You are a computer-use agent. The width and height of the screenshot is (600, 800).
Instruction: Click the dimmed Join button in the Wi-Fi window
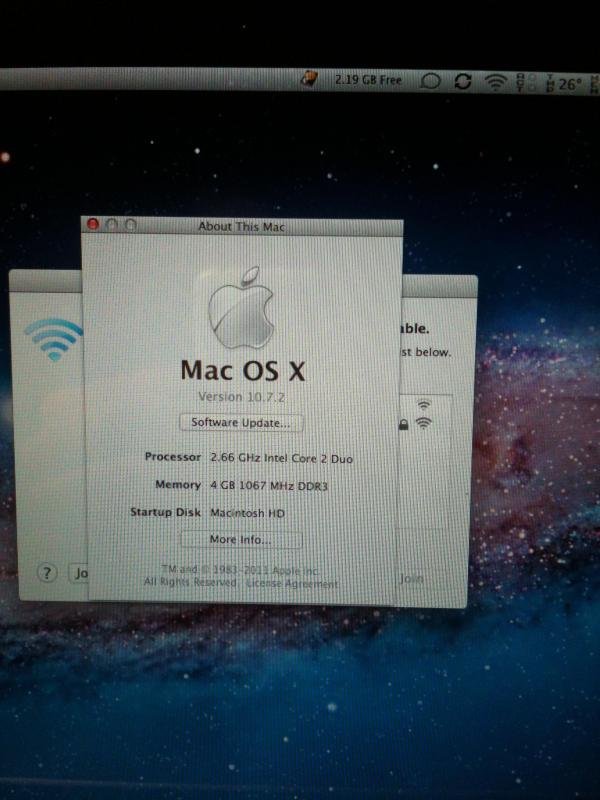[411, 579]
